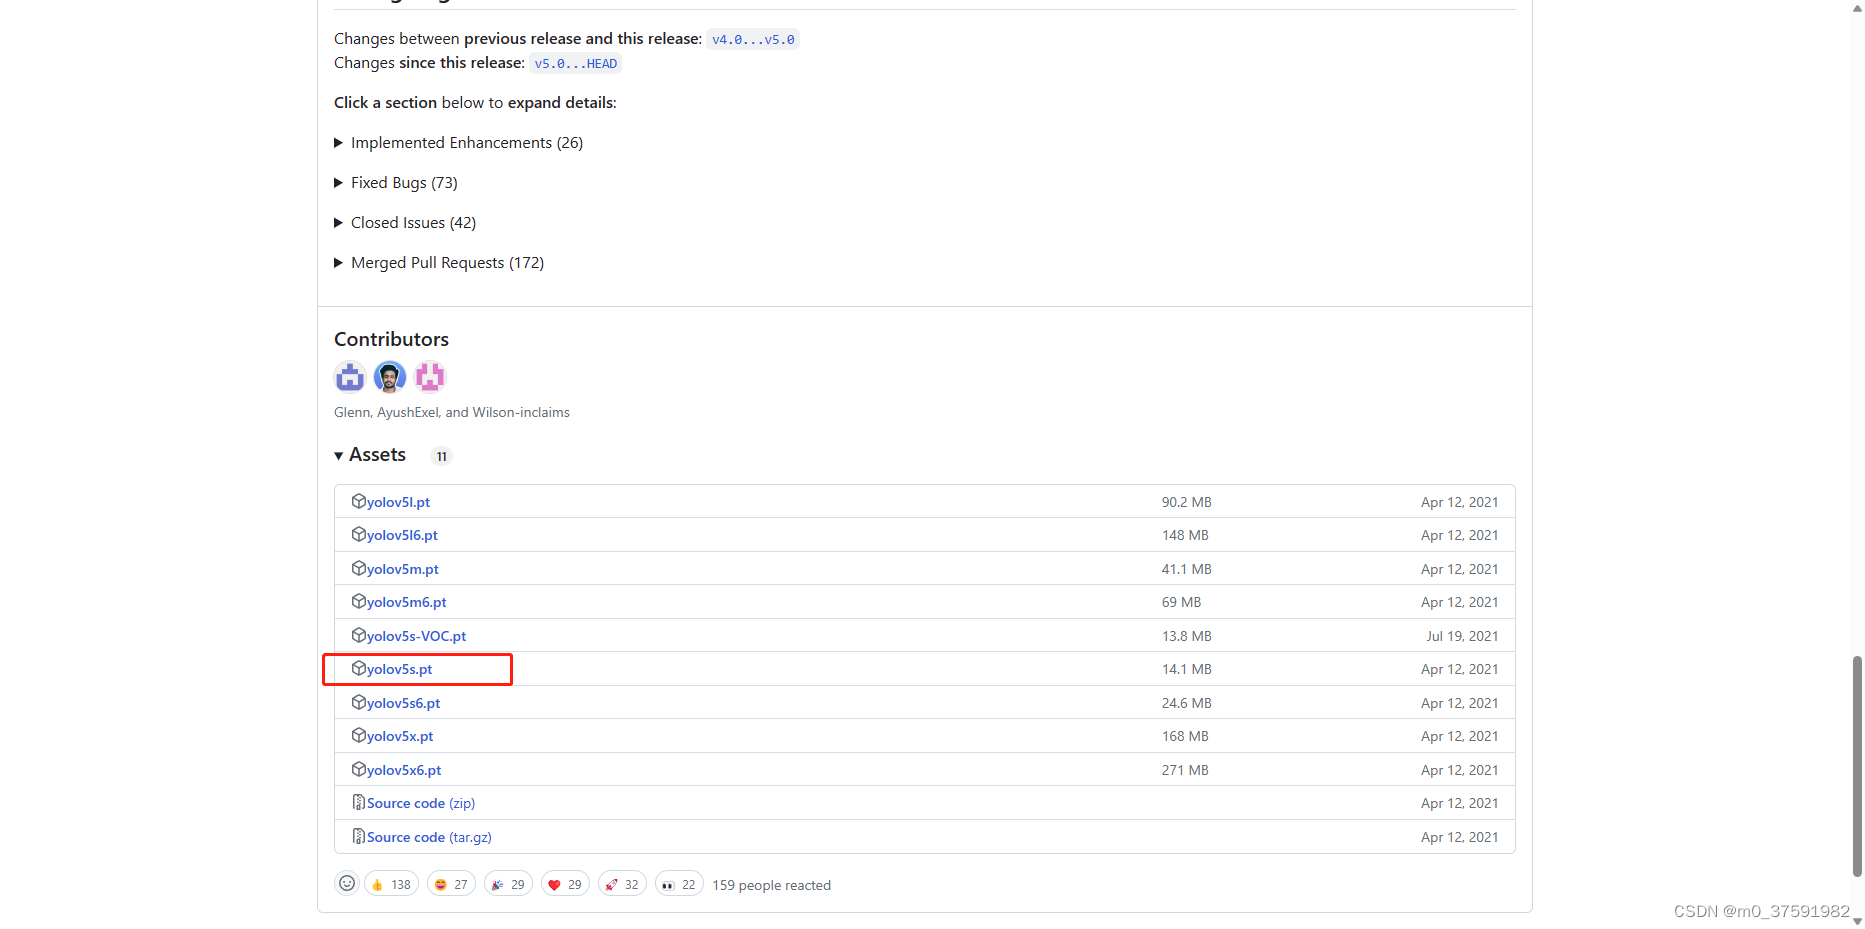This screenshot has height=929, width=1865.
Task: Click the 271 MB size of yolov5x6.pt
Action: click(x=1185, y=770)
